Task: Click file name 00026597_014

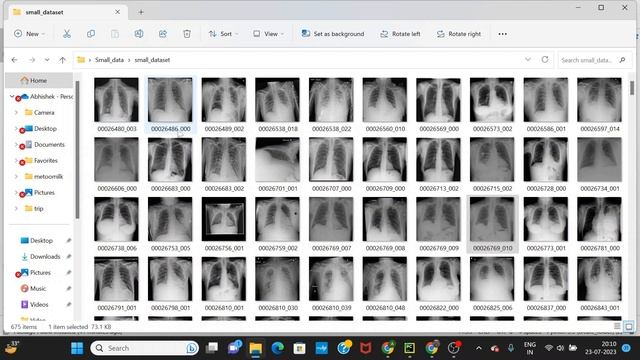Action: 600,129
